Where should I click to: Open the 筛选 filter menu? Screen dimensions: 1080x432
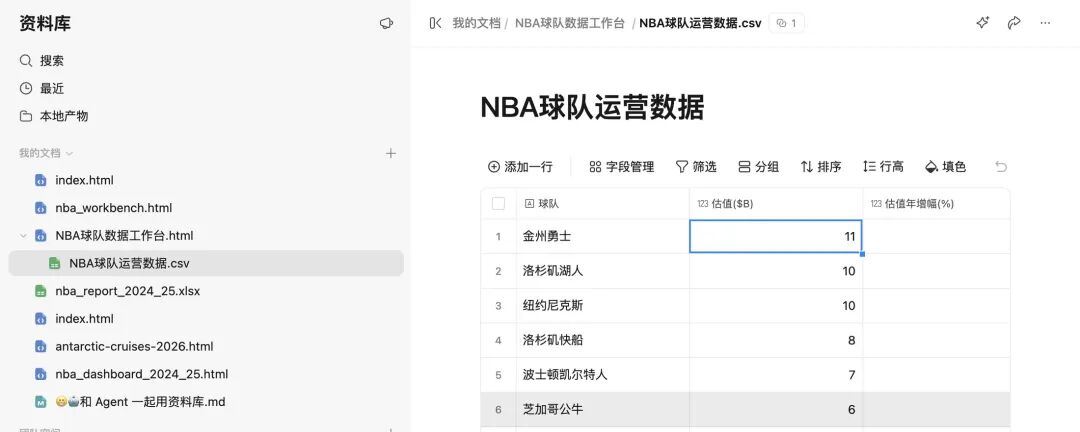(696, 167)
